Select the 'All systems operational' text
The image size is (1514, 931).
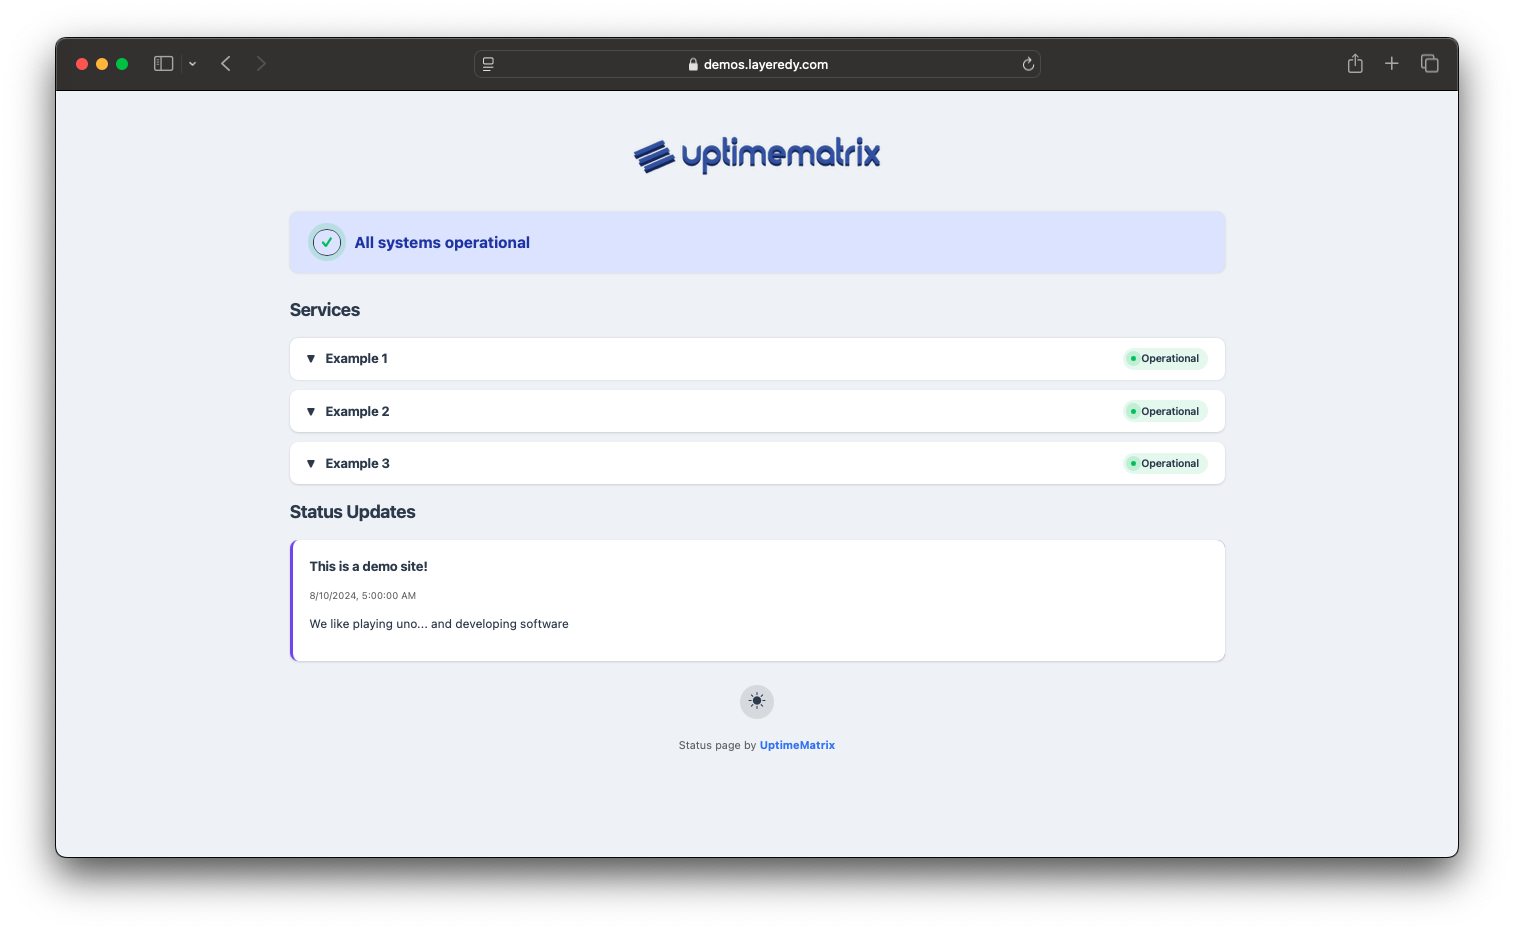click(x=442, y=243)
